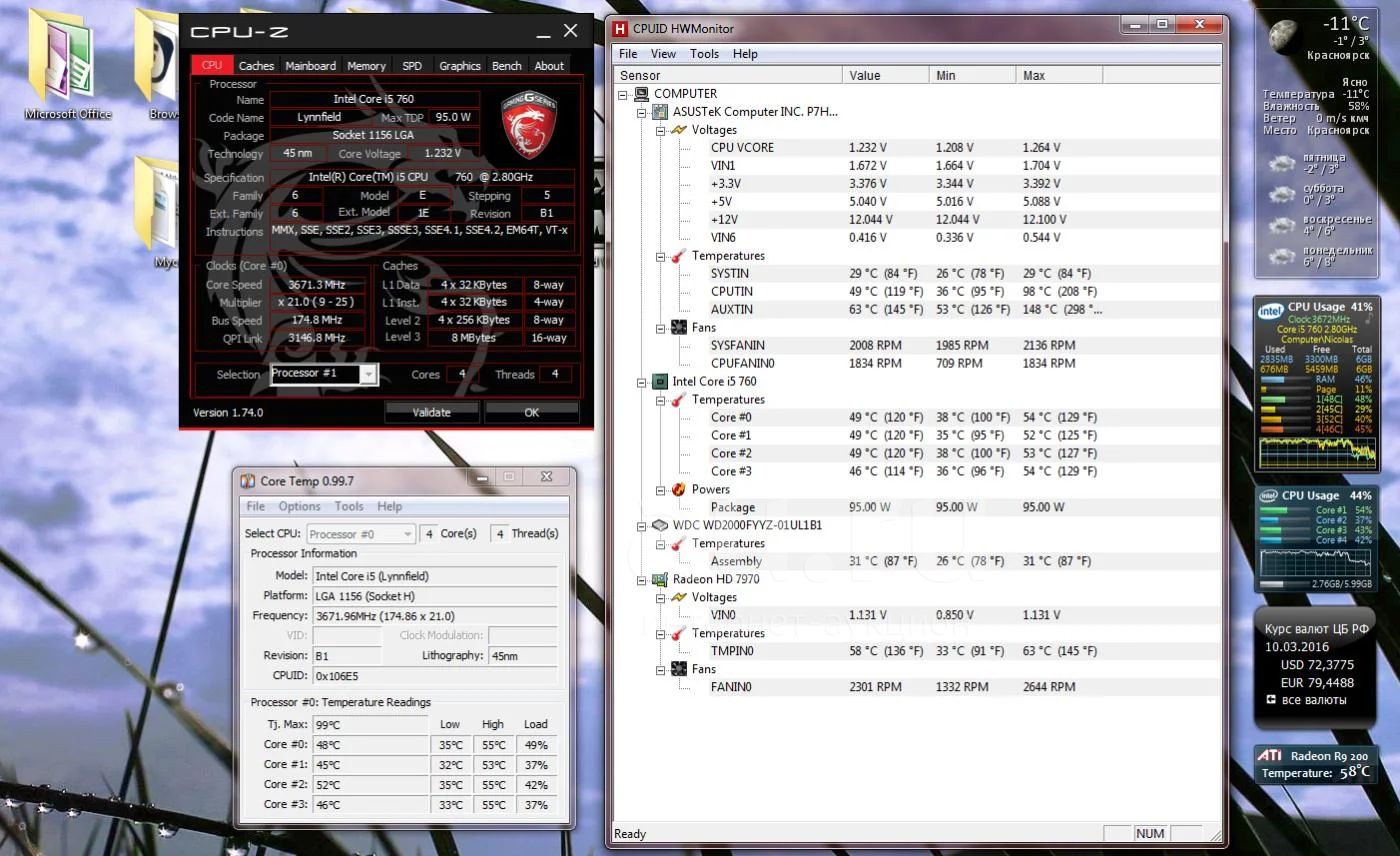This screenshot has width=1400, height=856.
Task: Collapse the Intel Core i5 760 node
Action: [642, 383]
